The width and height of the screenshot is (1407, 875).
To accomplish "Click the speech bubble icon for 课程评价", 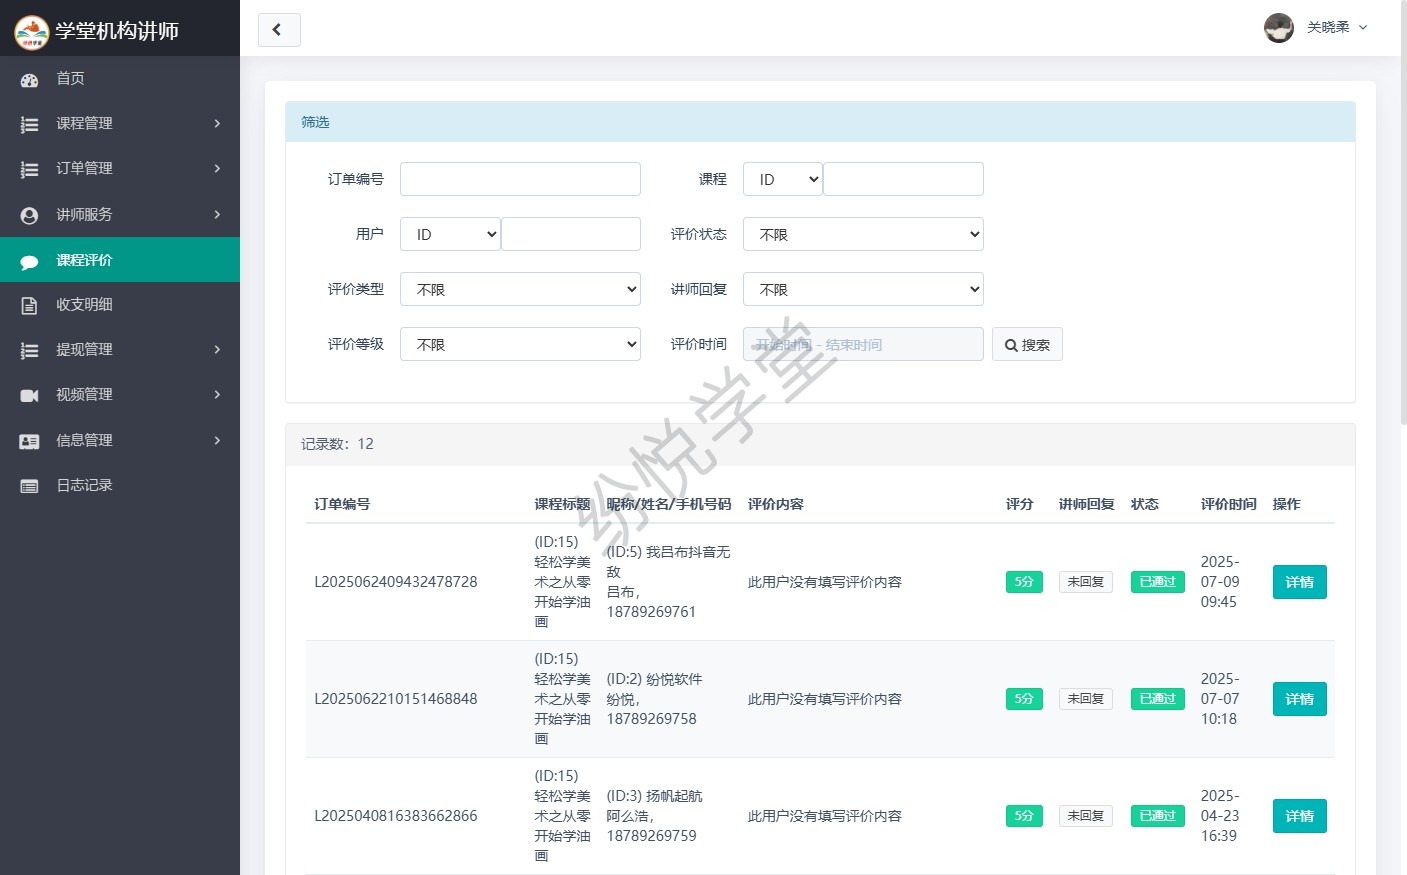I will pos(29,261).
